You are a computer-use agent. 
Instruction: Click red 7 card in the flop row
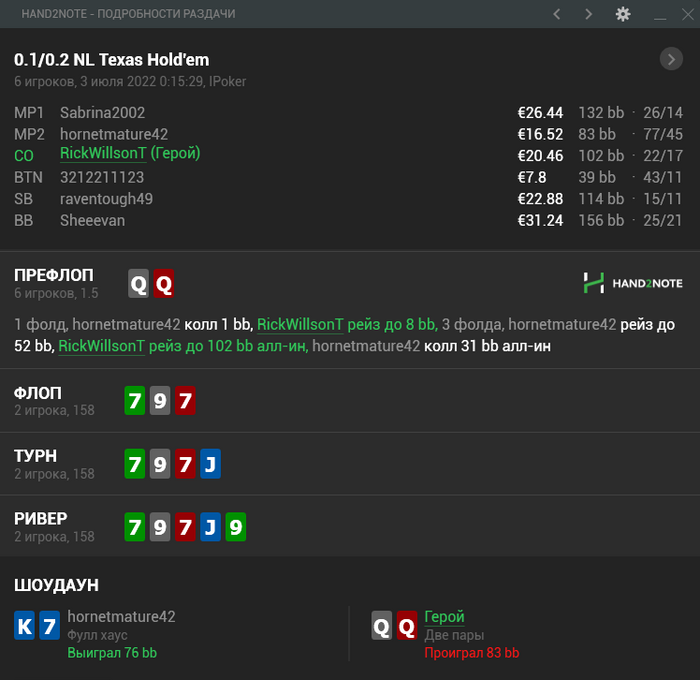(185, 400)
